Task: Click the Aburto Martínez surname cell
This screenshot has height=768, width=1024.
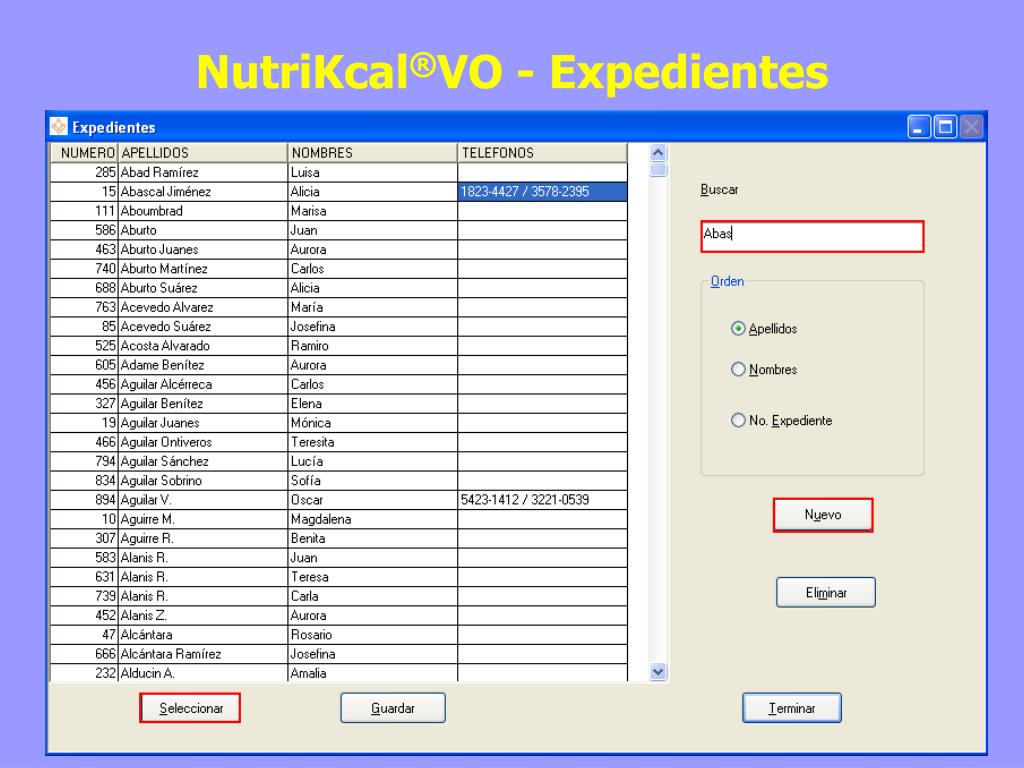Action: 203,268
